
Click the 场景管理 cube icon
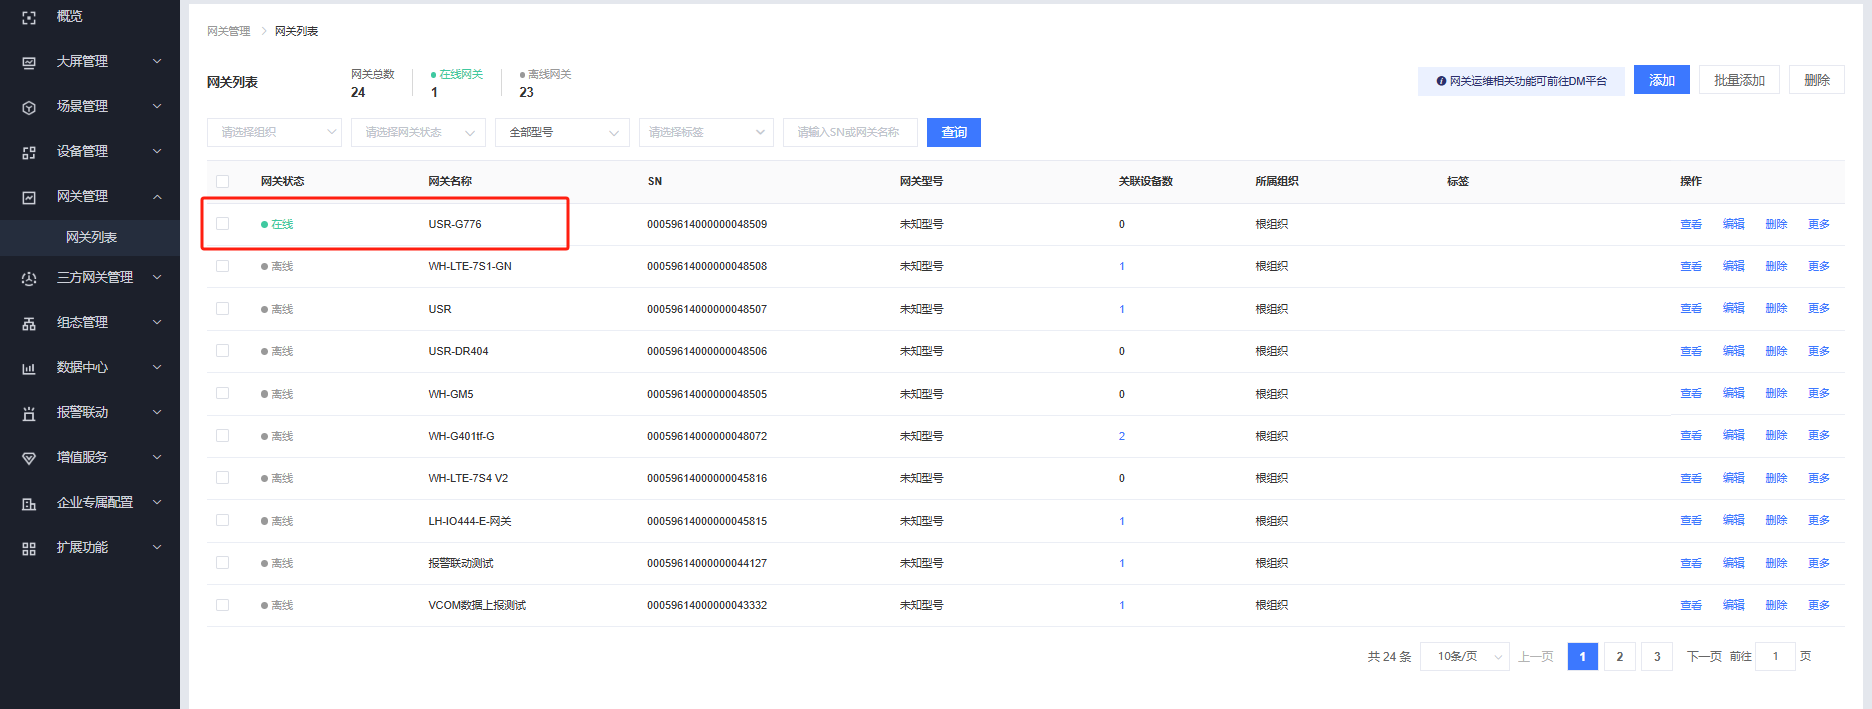coord(29,107)
